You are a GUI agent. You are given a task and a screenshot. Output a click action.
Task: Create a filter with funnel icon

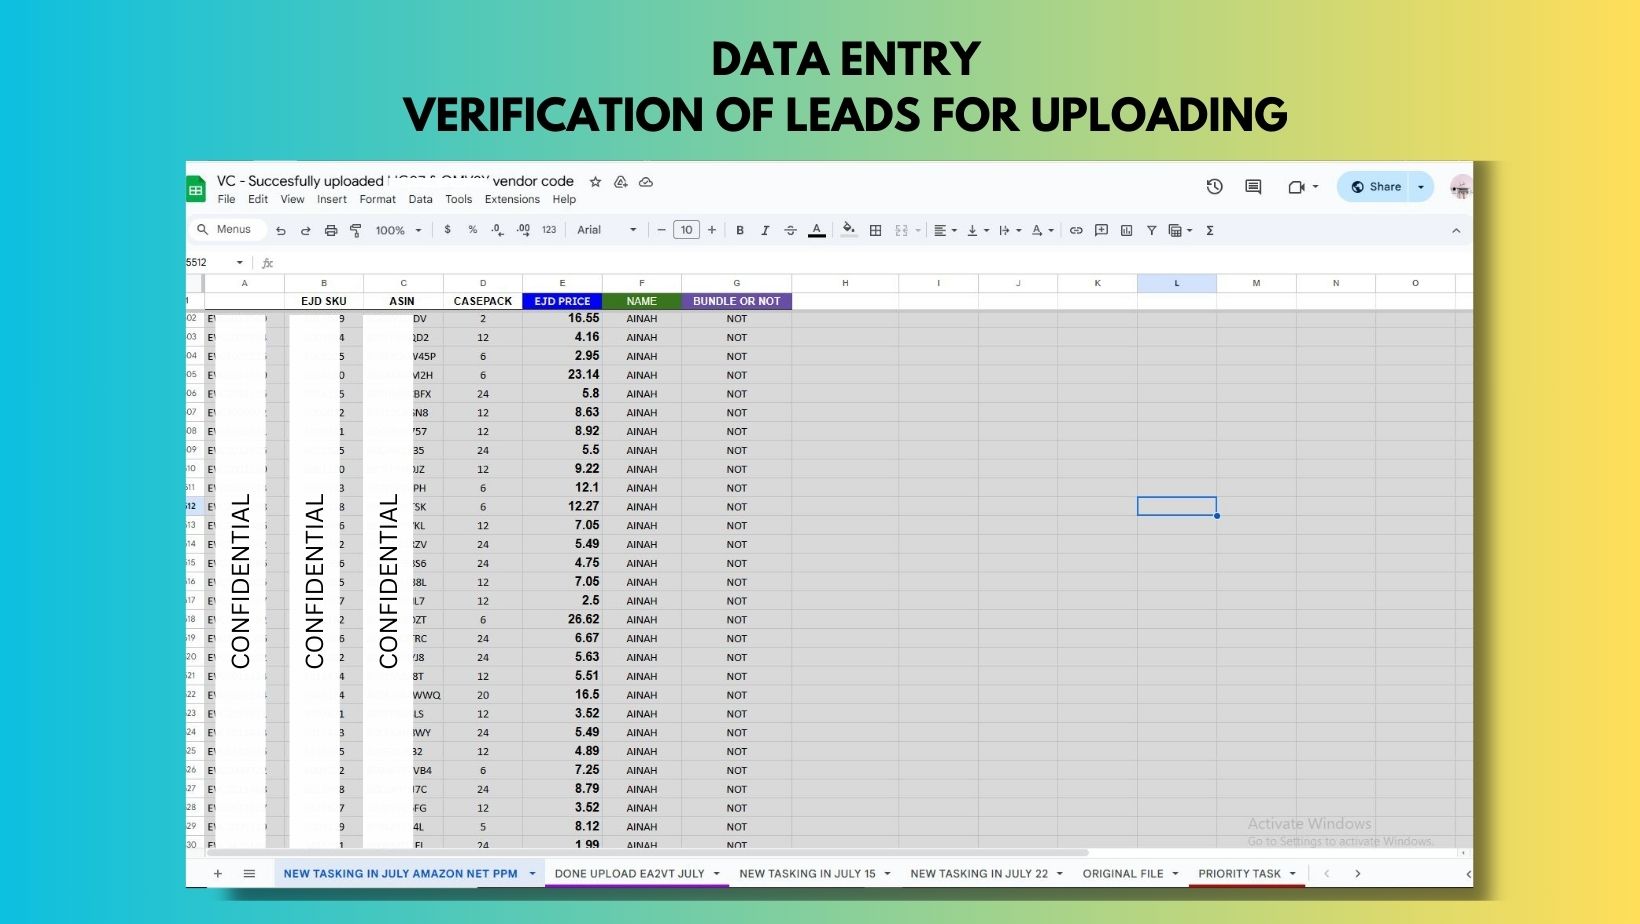pos(1151,230)
